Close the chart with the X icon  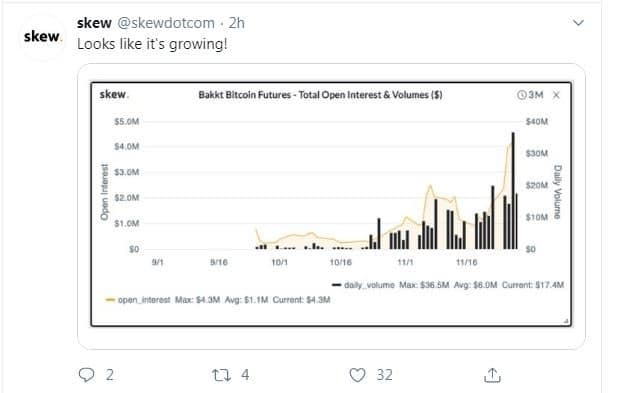[x=557, y=95]
